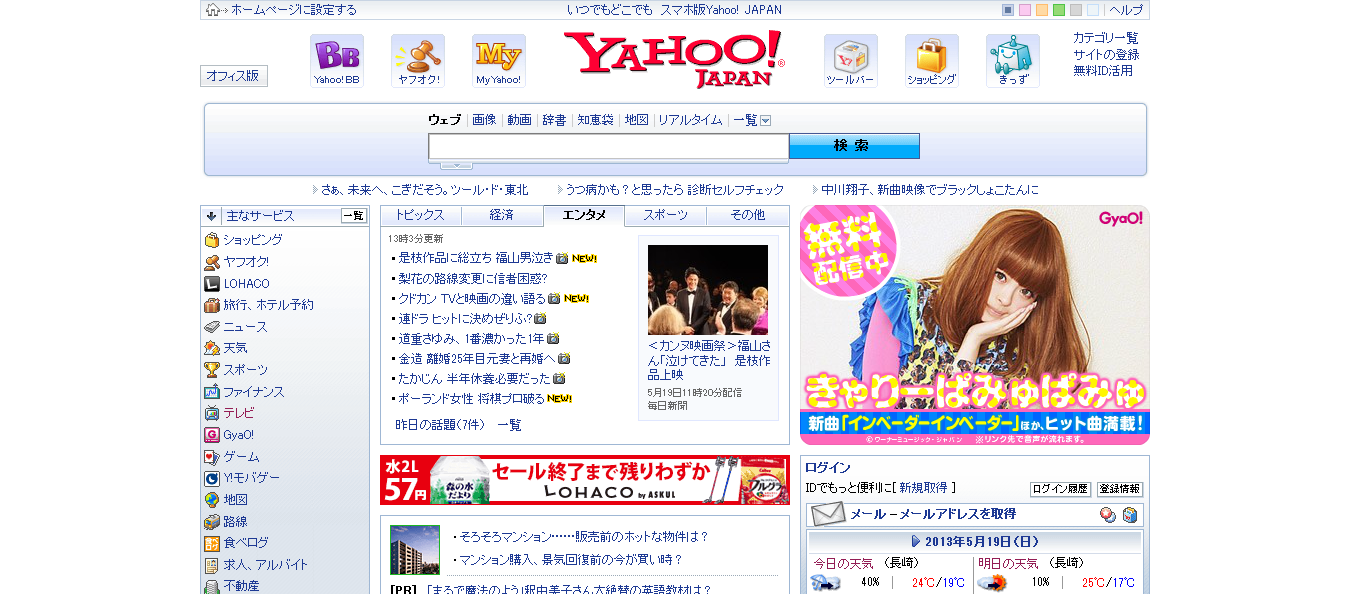
Task: Choose the pink page color swatch
Action: coord(1025,10)
